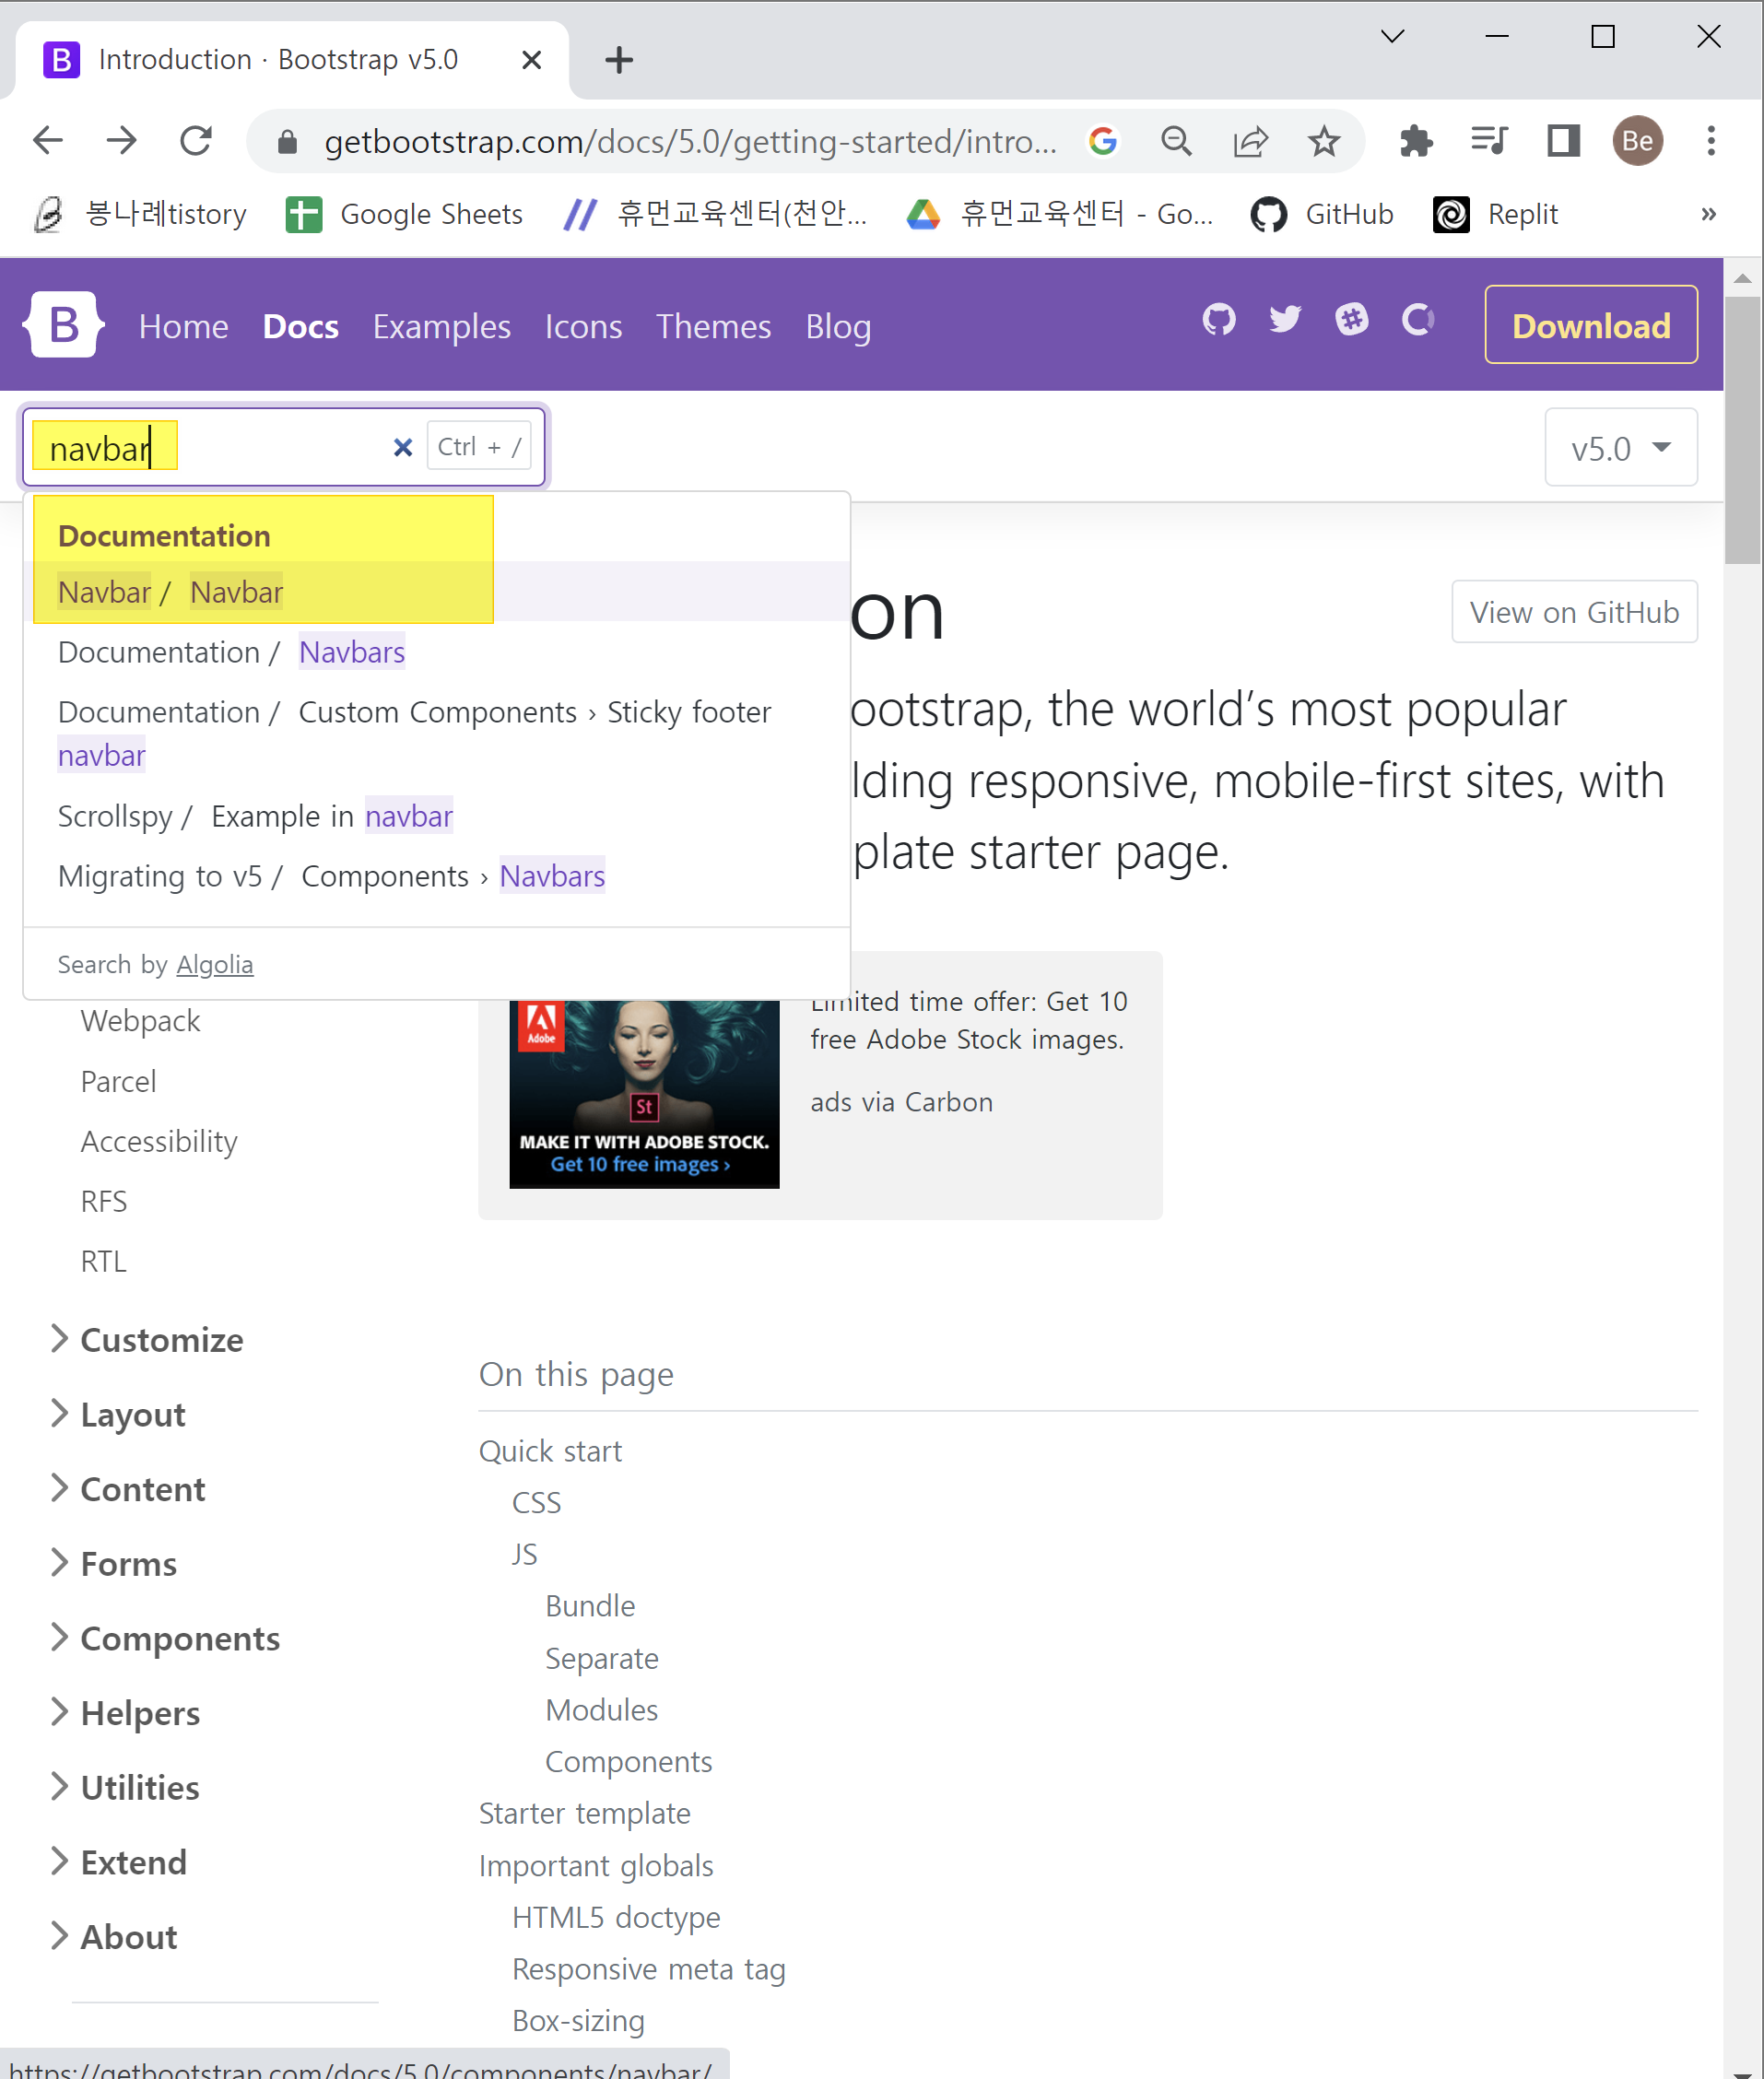Open Bootstrap Twitter icon in header
This screenshot has width=1764, height=2079.
tap(1285, 320)
